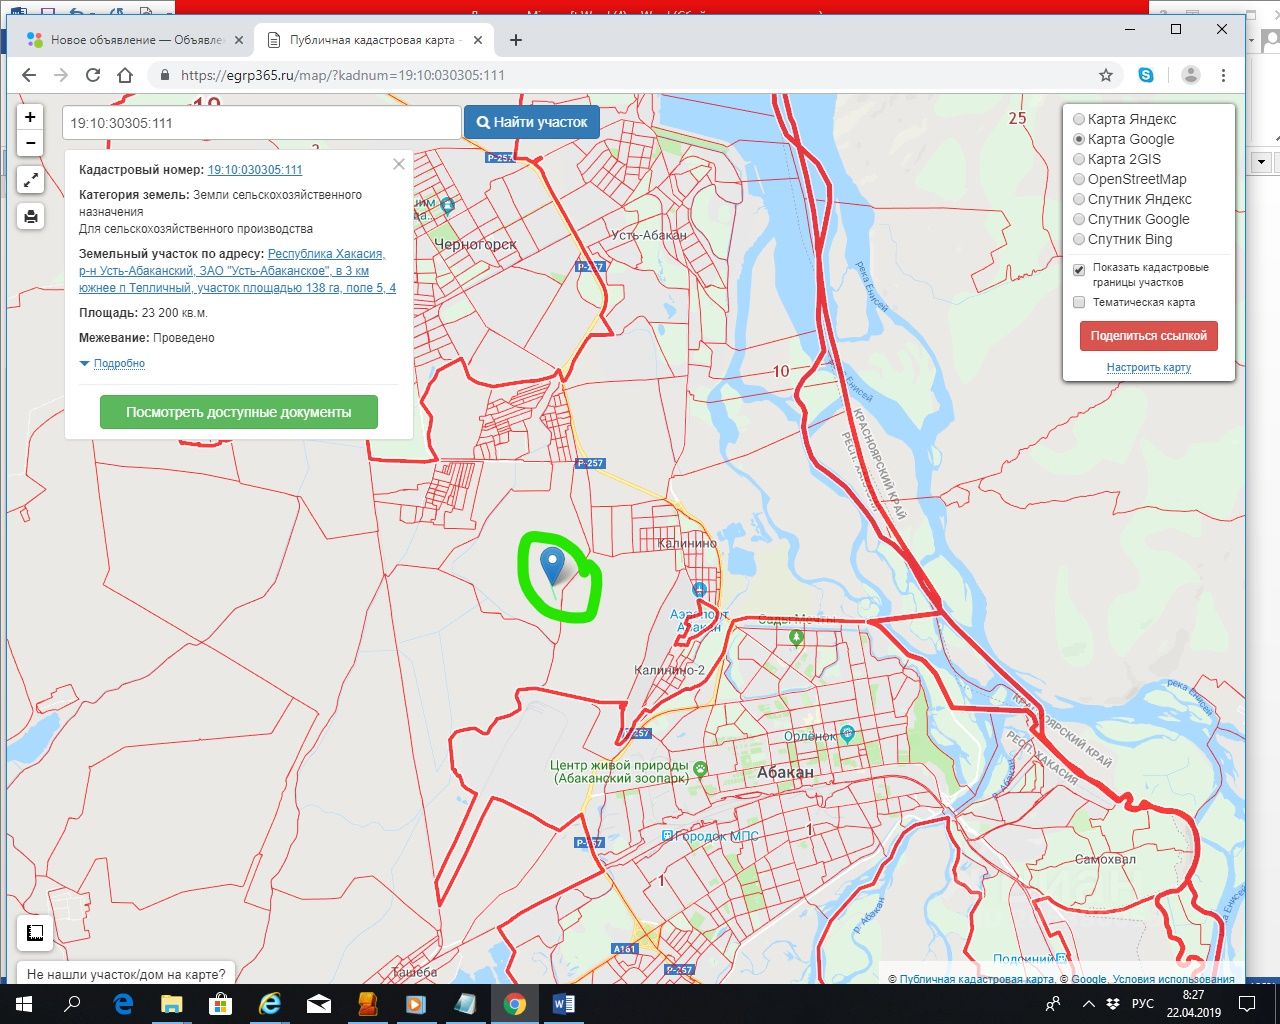Select Спутник Яндекс layer
1280x1024 pixels.
pos(1079,199)
